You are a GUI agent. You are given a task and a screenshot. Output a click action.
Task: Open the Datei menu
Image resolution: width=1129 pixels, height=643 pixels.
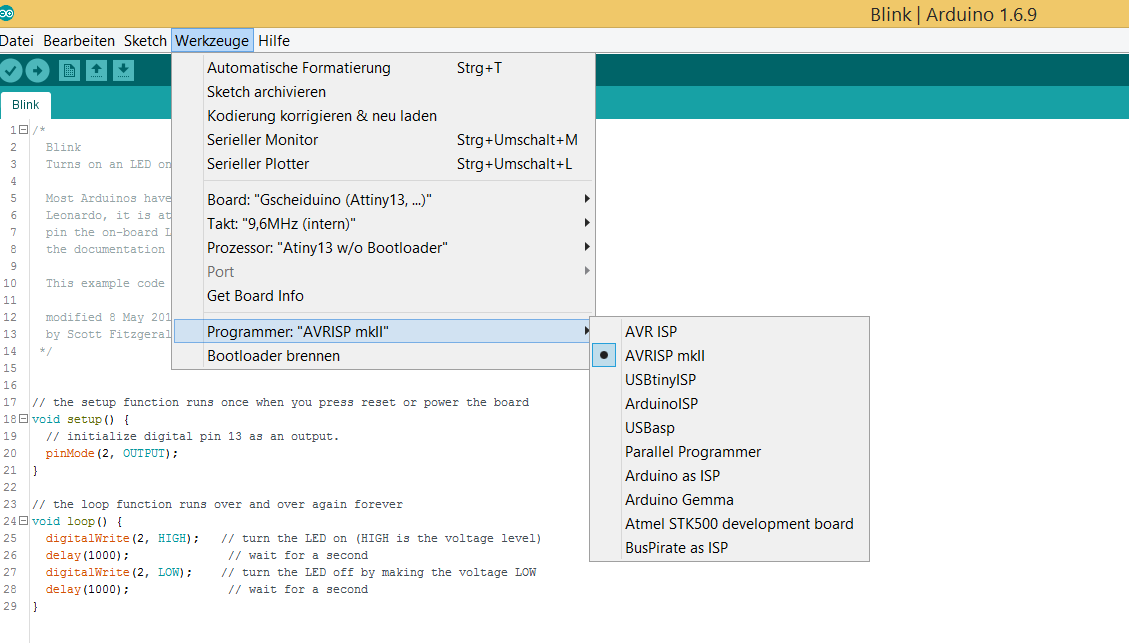[17, 41]
